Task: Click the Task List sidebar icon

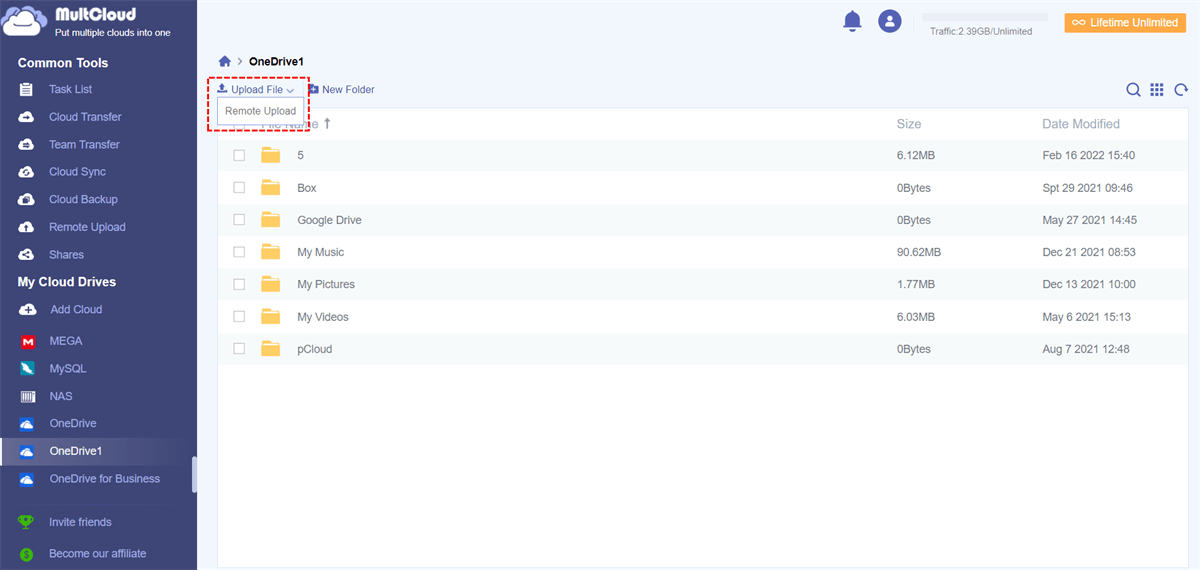Action: click(28, 90)
